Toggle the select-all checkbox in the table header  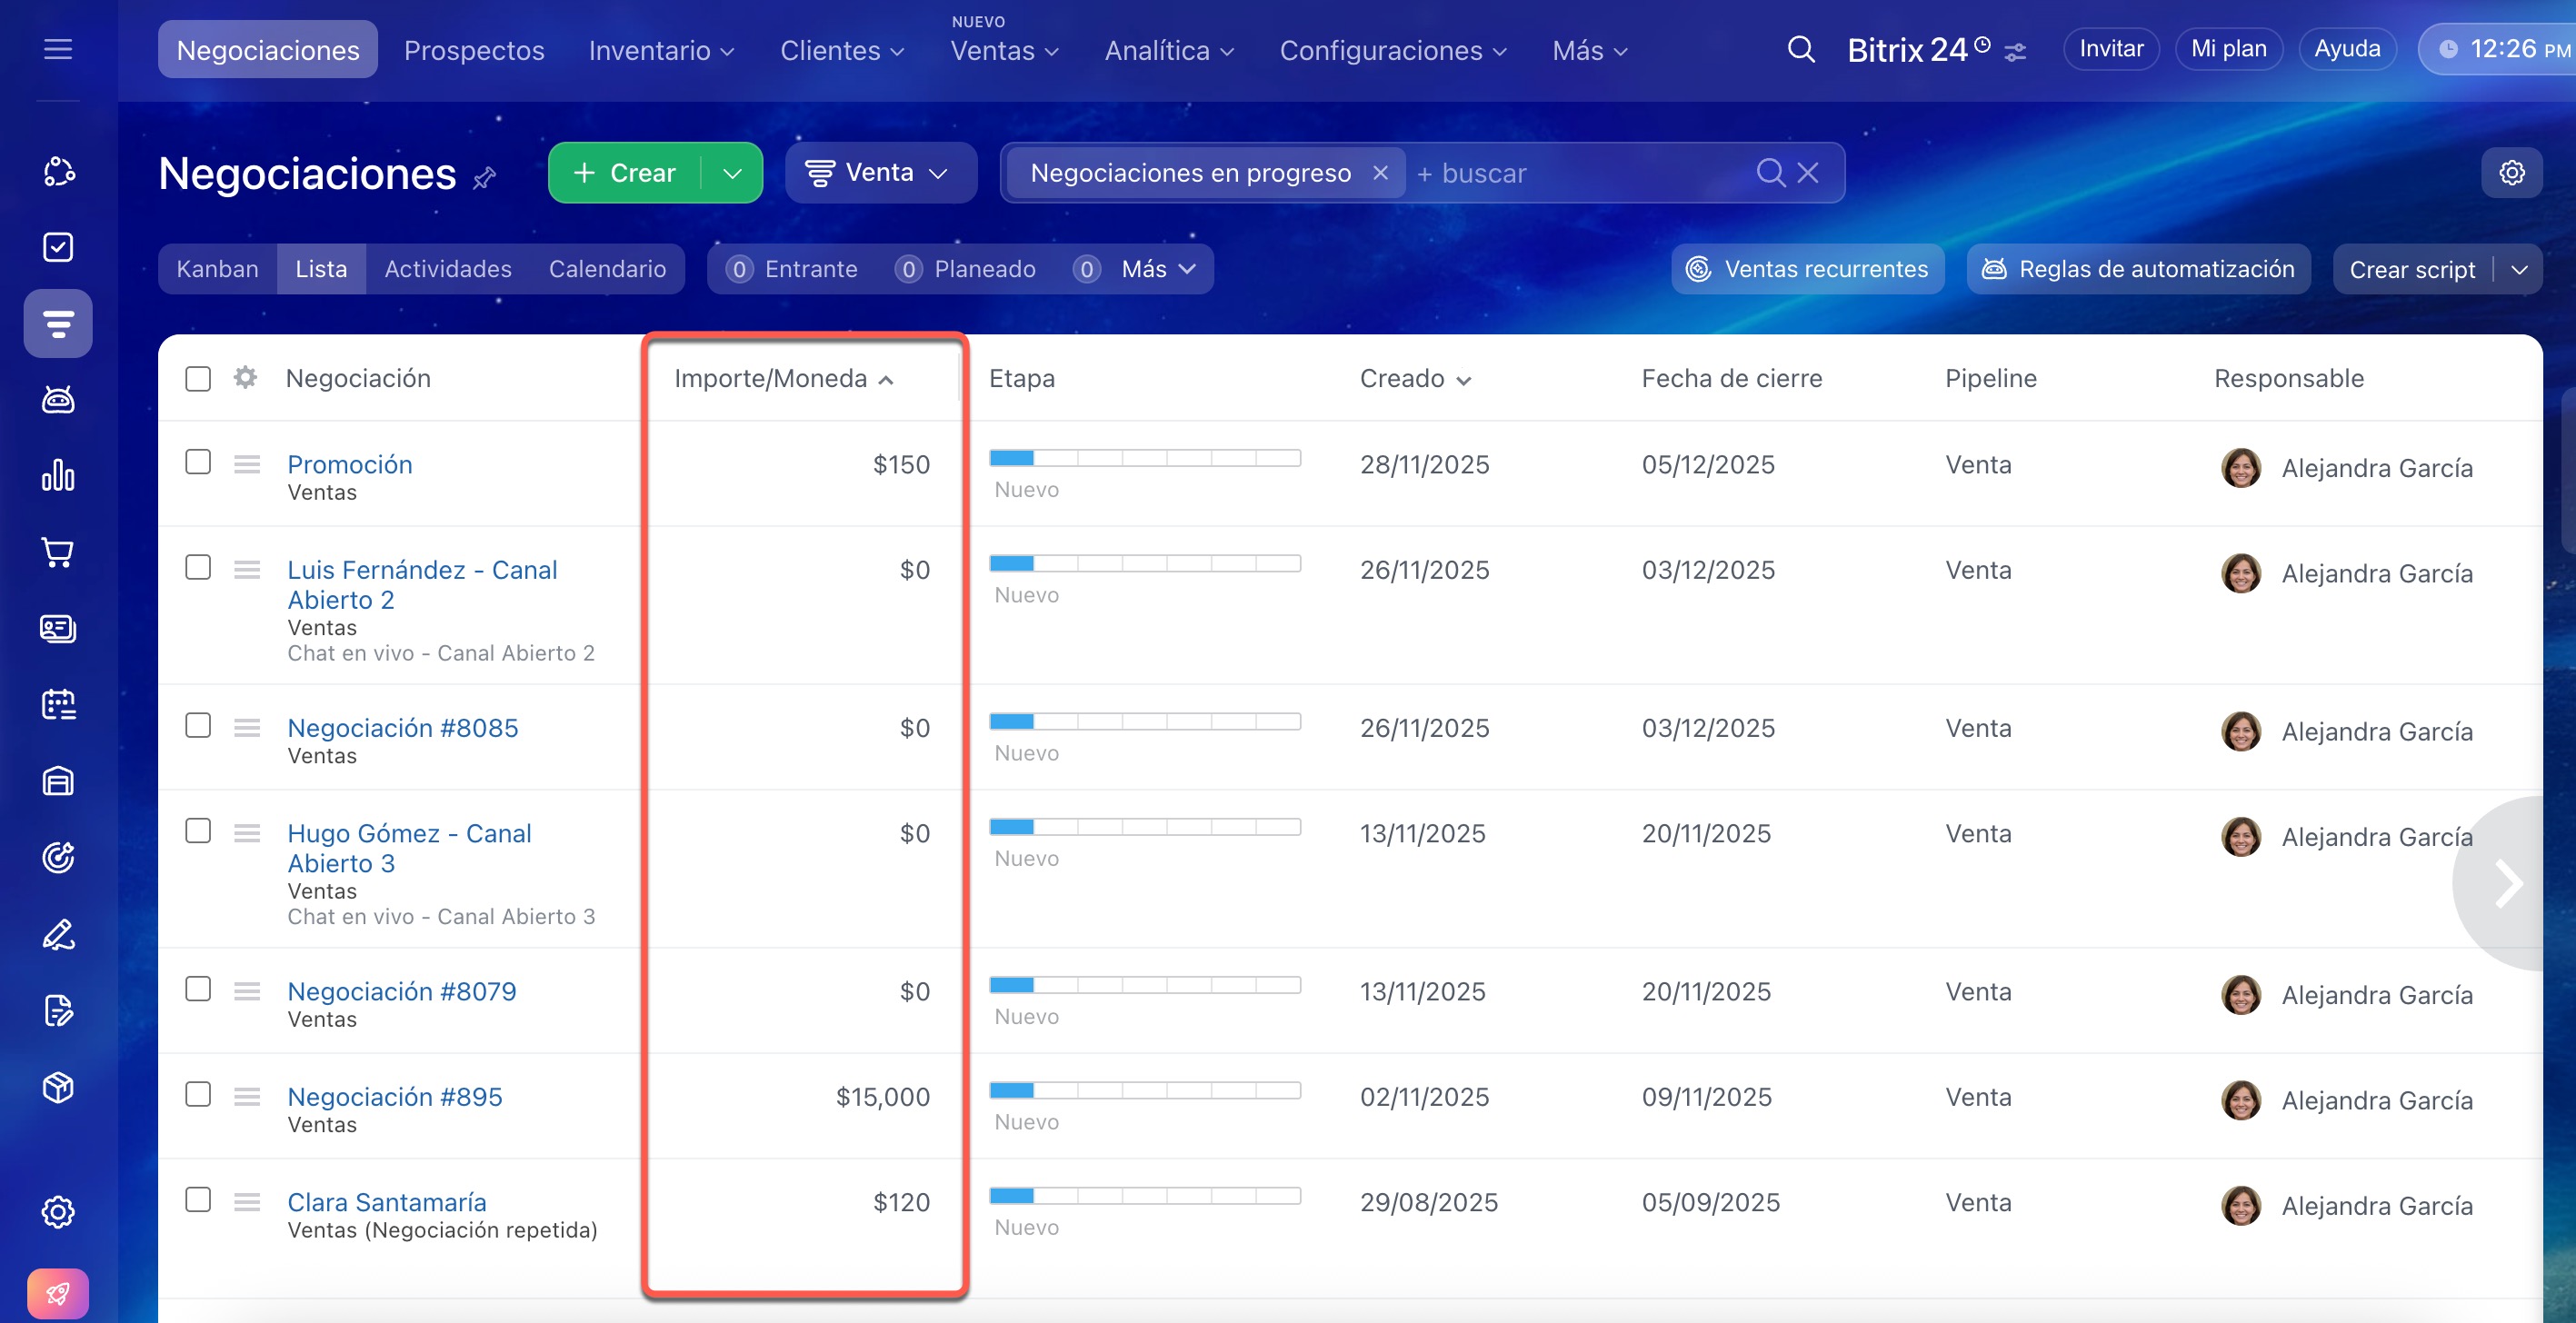click(198, 379)
